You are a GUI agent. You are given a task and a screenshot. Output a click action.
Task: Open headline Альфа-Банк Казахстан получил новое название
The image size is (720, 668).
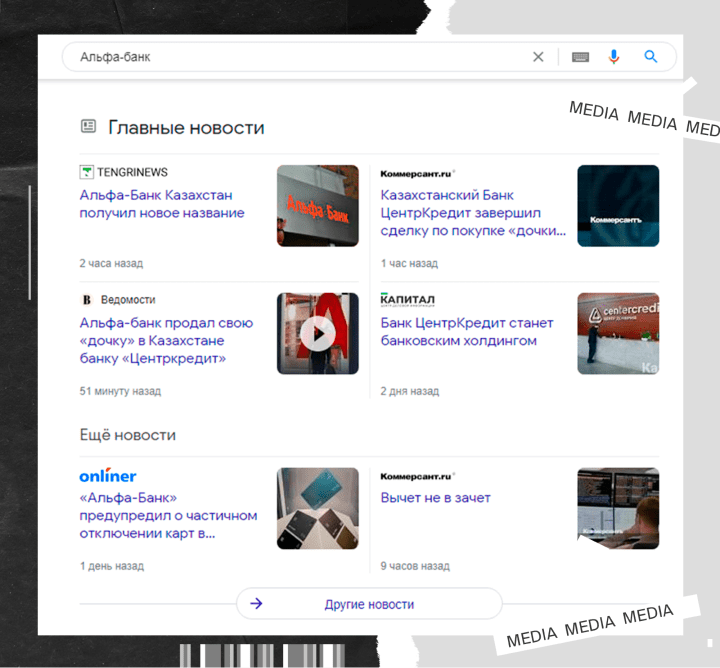tap(162, 204)
